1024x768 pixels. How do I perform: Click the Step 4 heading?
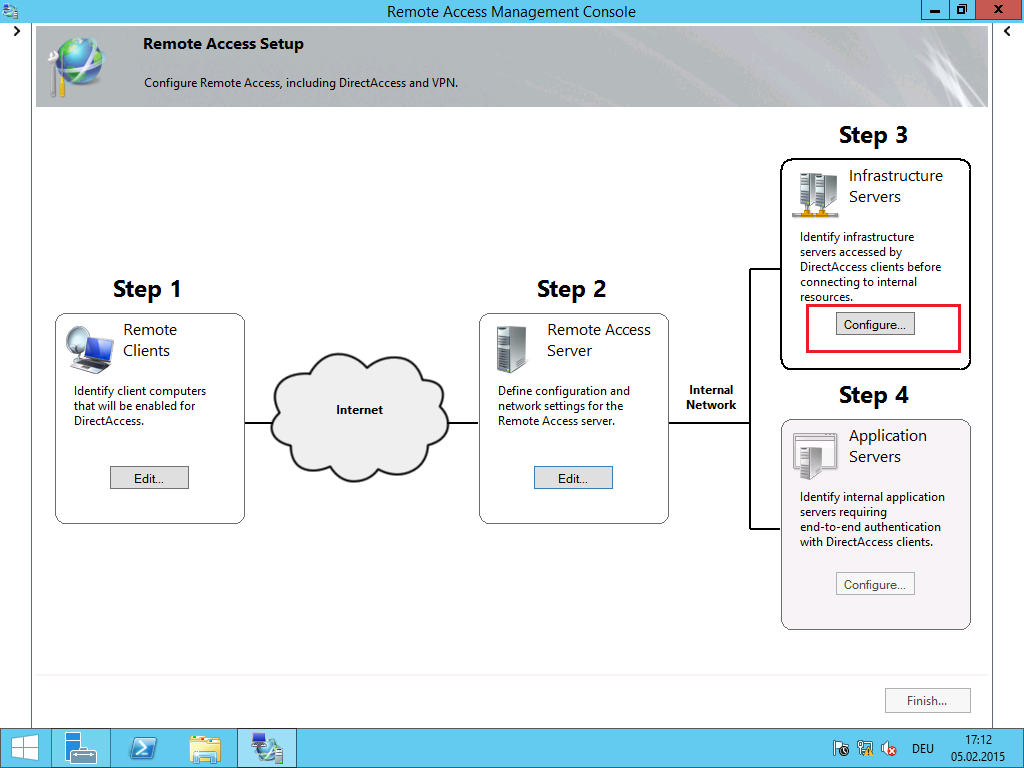(x=873, y=395)
